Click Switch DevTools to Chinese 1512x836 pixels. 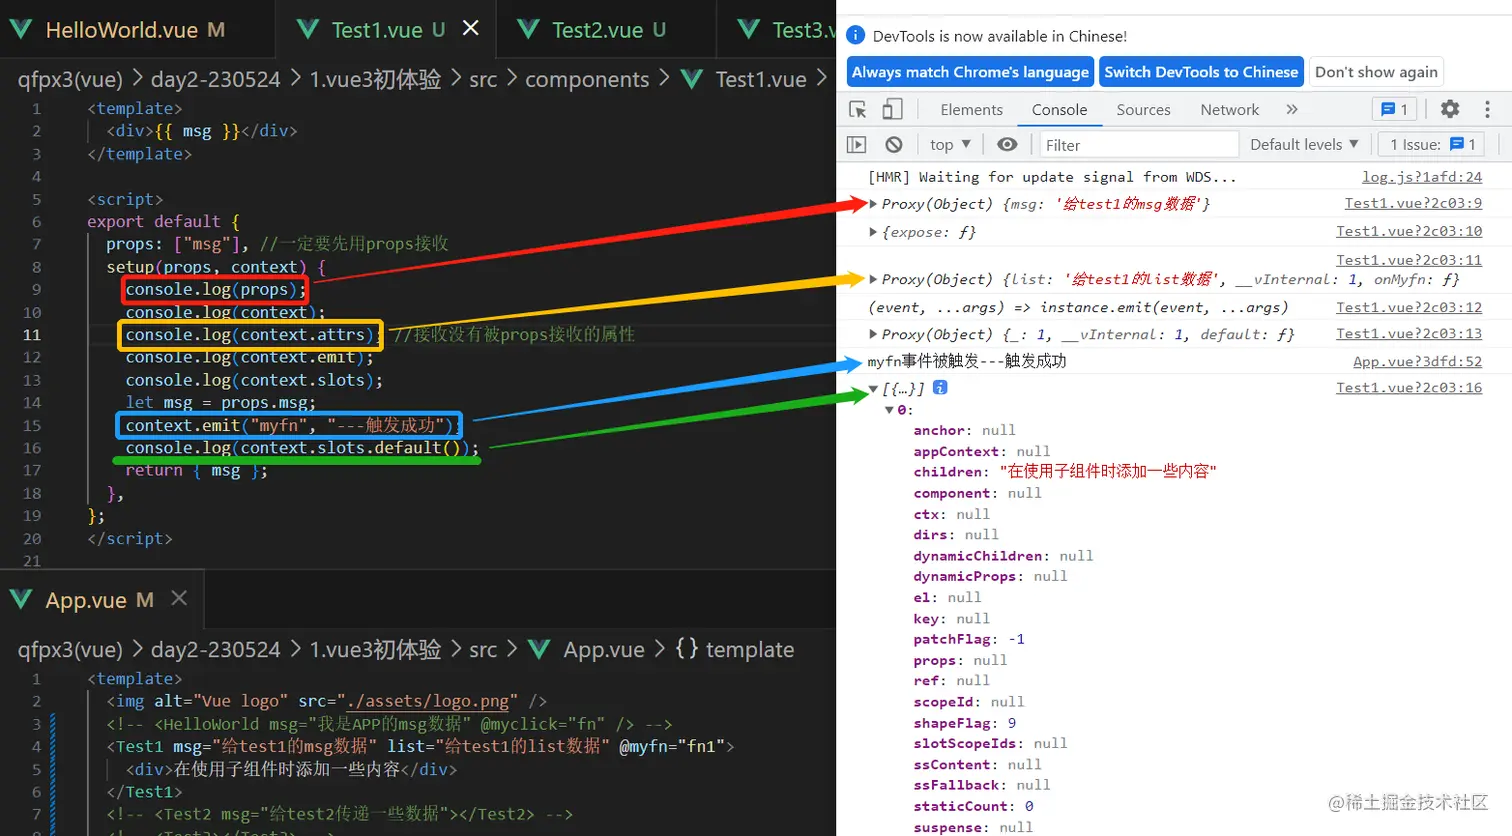(x=1201, y=72)
